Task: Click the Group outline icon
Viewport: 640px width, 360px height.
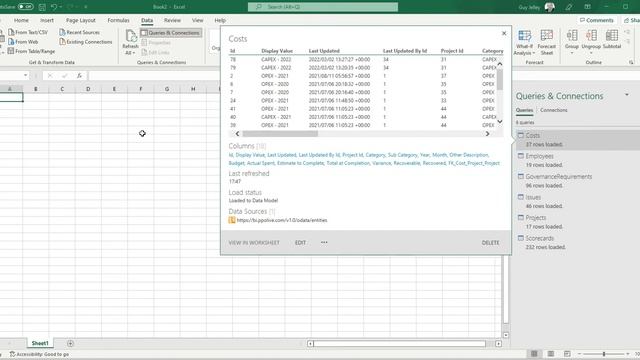Action: tap(572, 36)
